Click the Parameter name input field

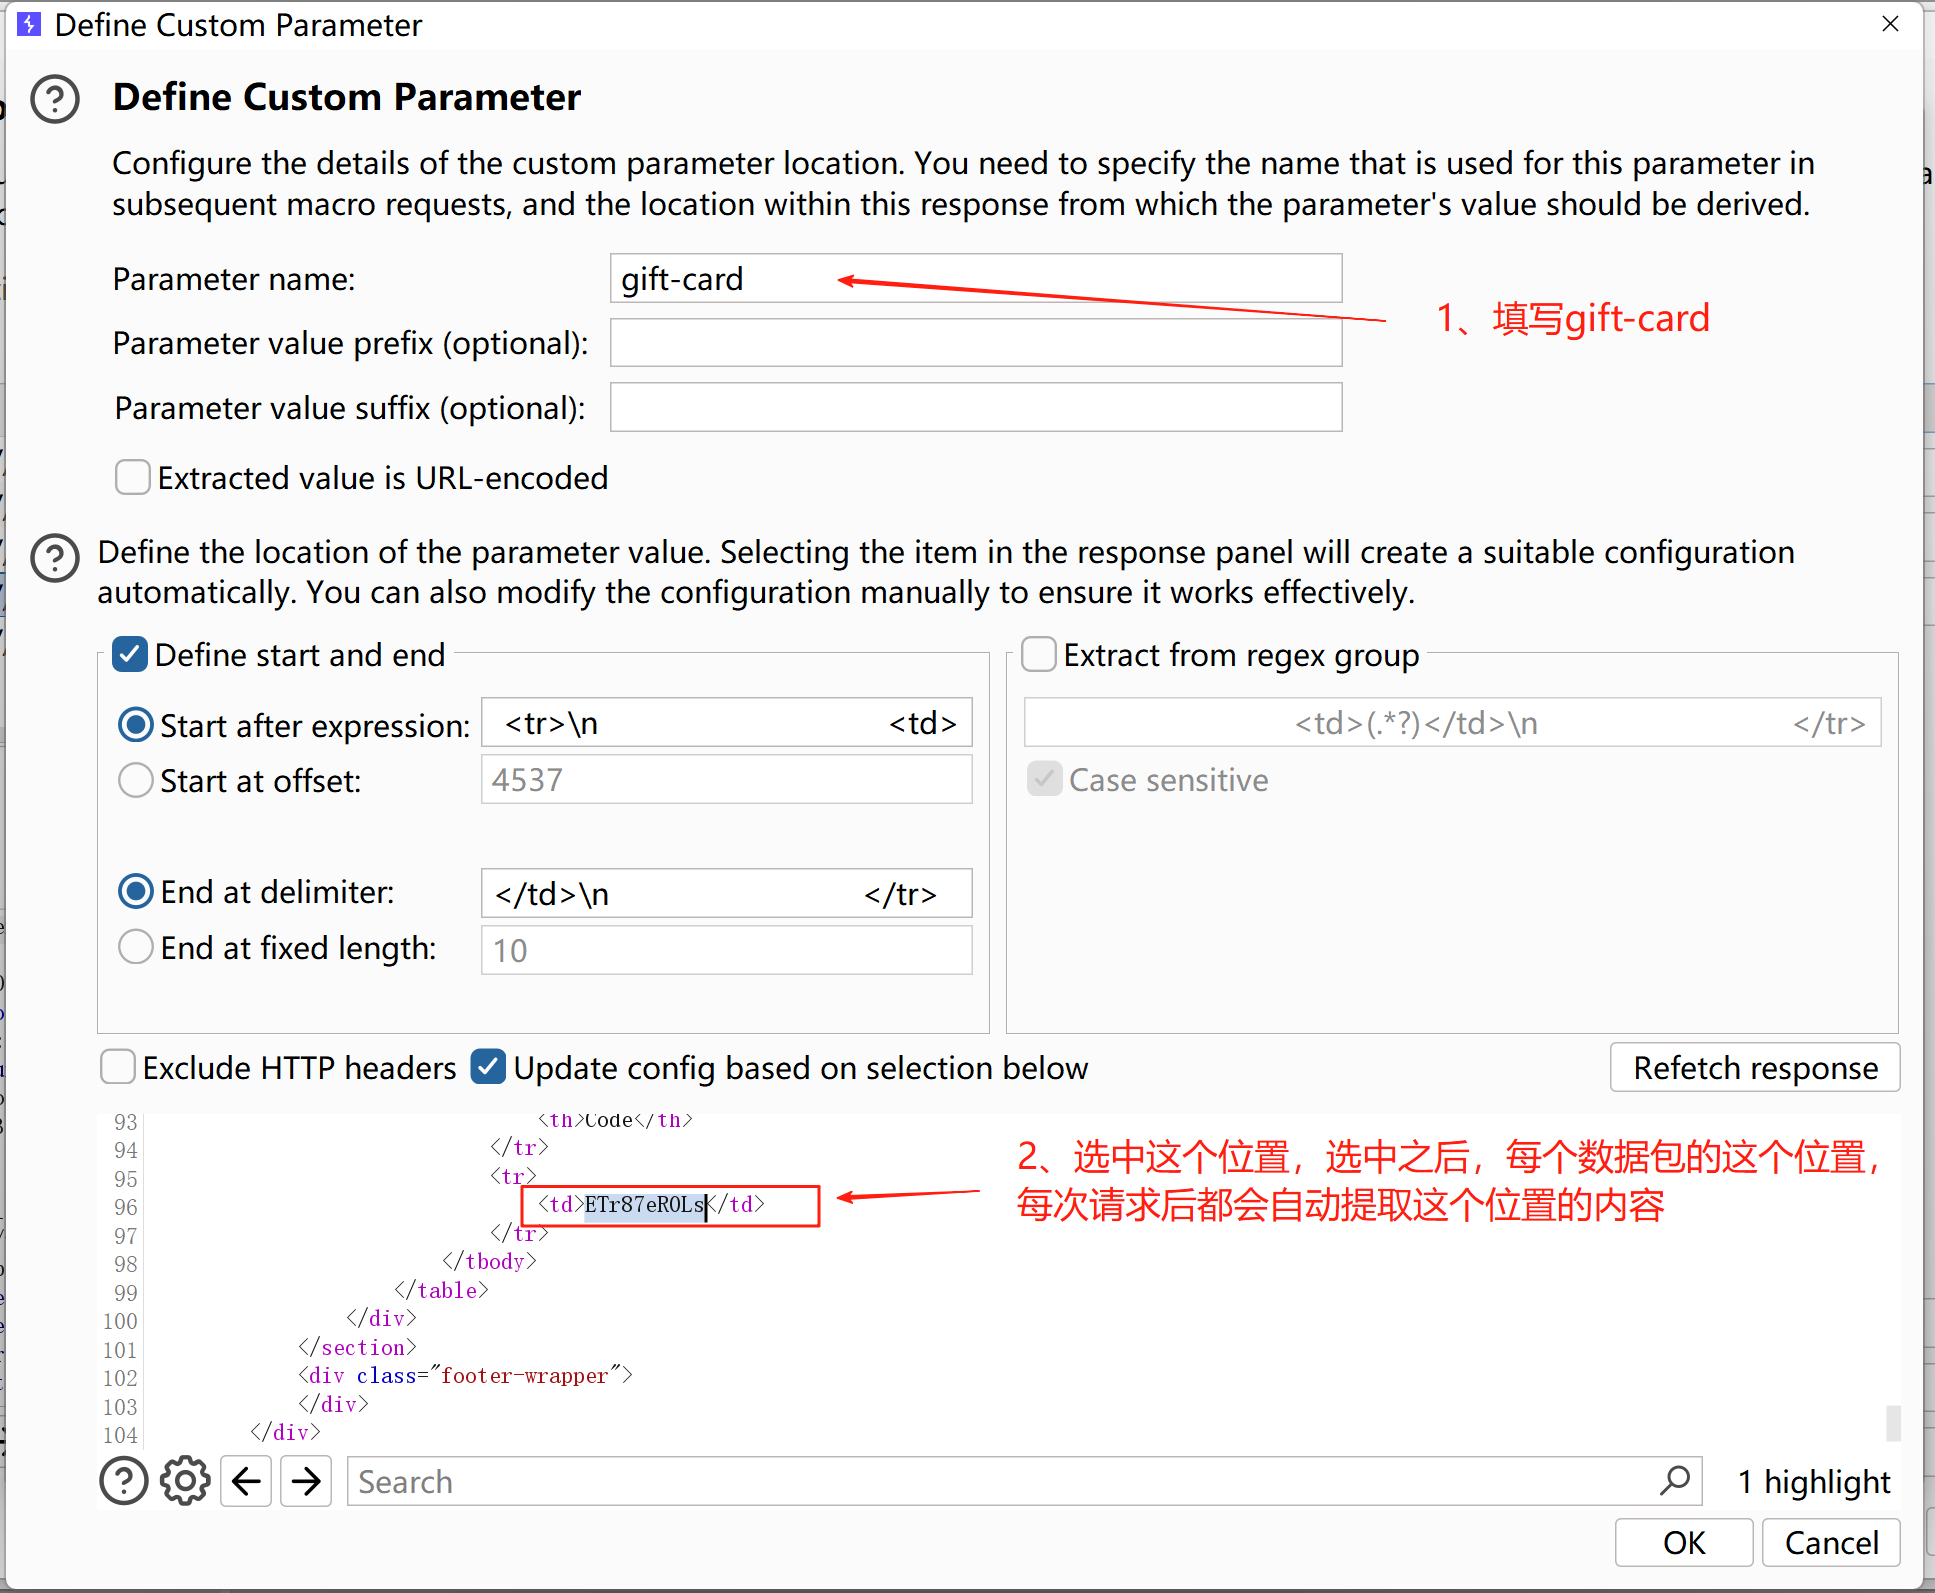975,279
